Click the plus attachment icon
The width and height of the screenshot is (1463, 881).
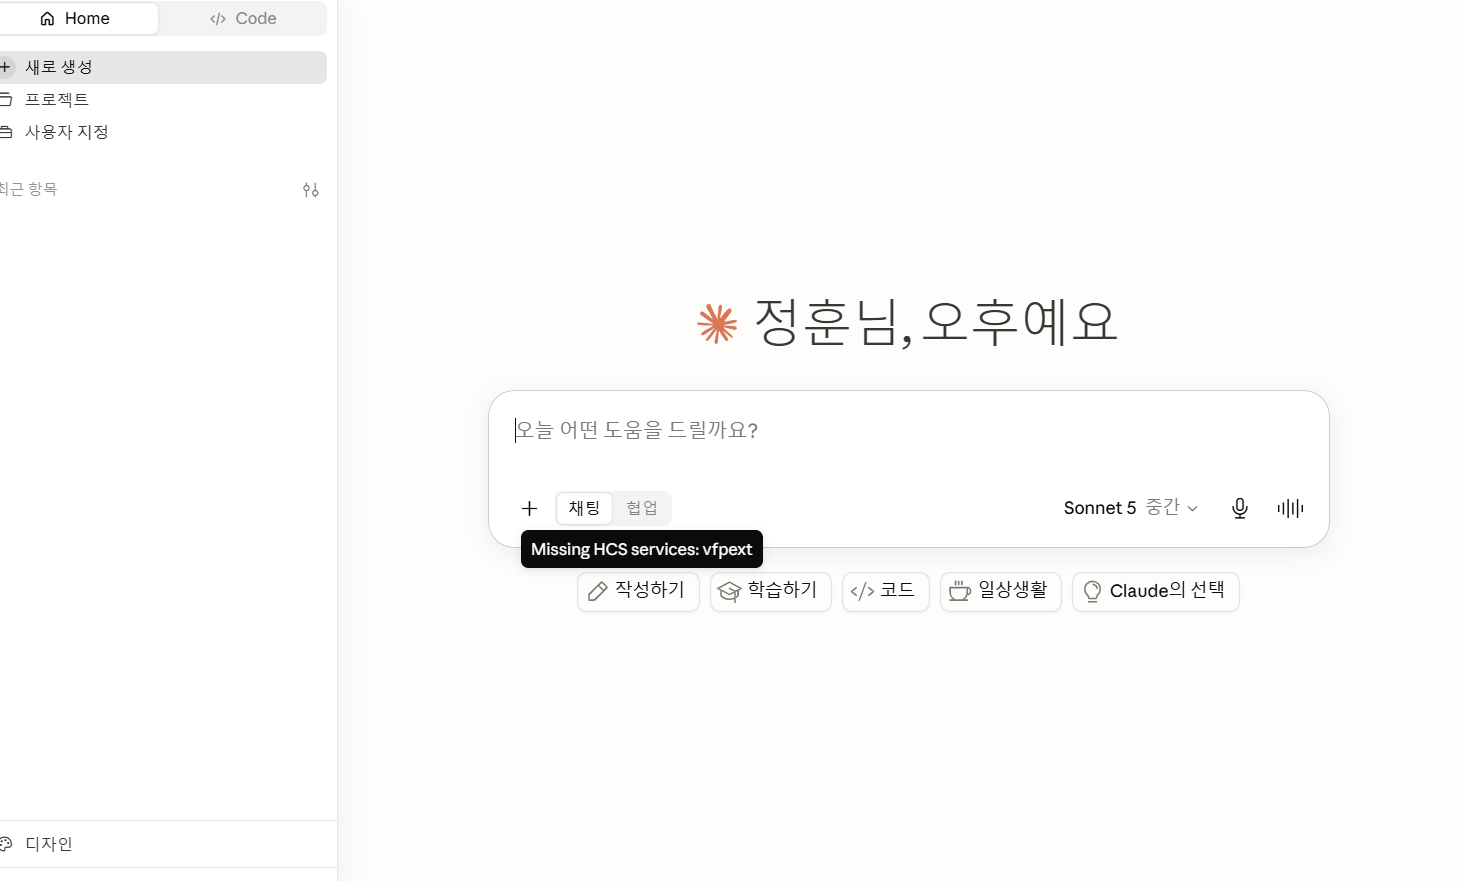529,508
